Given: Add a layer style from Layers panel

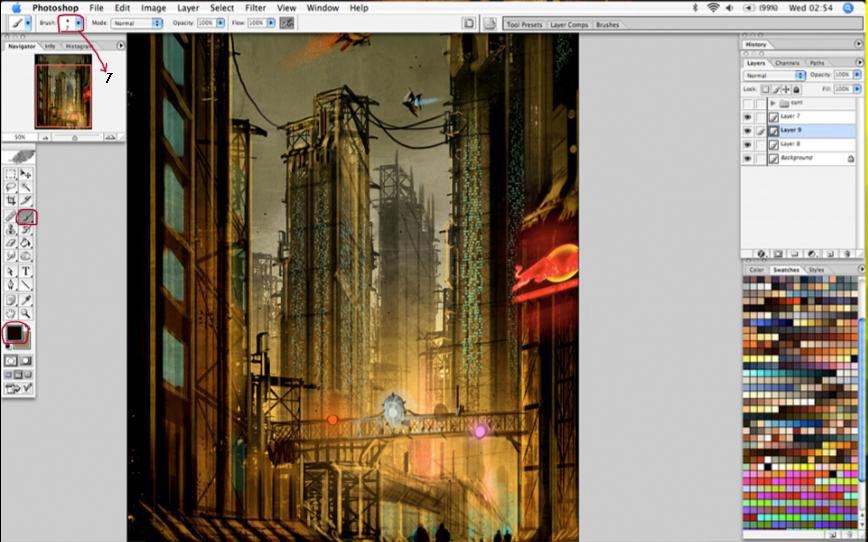Looking at the screenshot, I should (x=761, y=254).
